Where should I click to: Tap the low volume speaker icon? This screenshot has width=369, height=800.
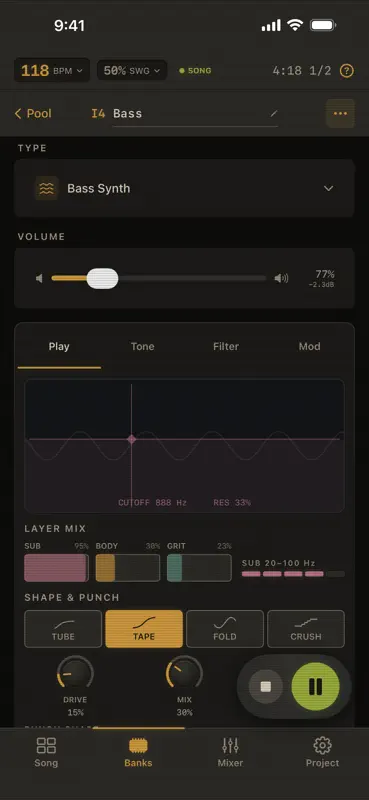click(x=39, y=279)
